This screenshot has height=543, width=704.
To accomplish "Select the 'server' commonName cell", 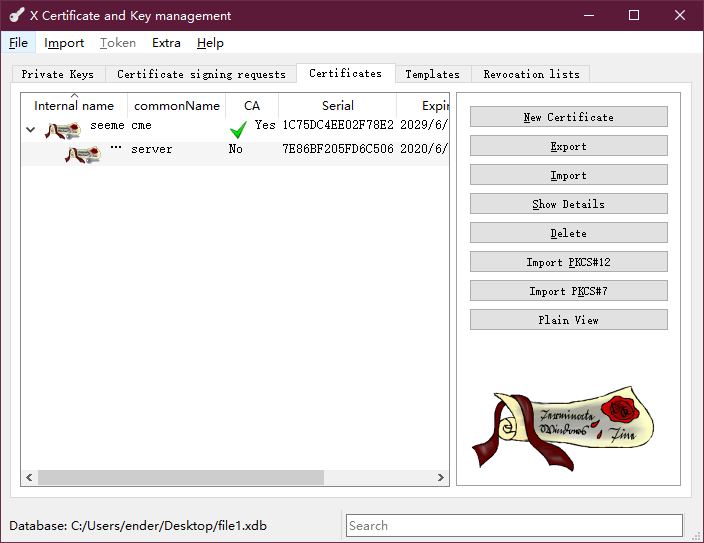I will [x=151, y=149].
